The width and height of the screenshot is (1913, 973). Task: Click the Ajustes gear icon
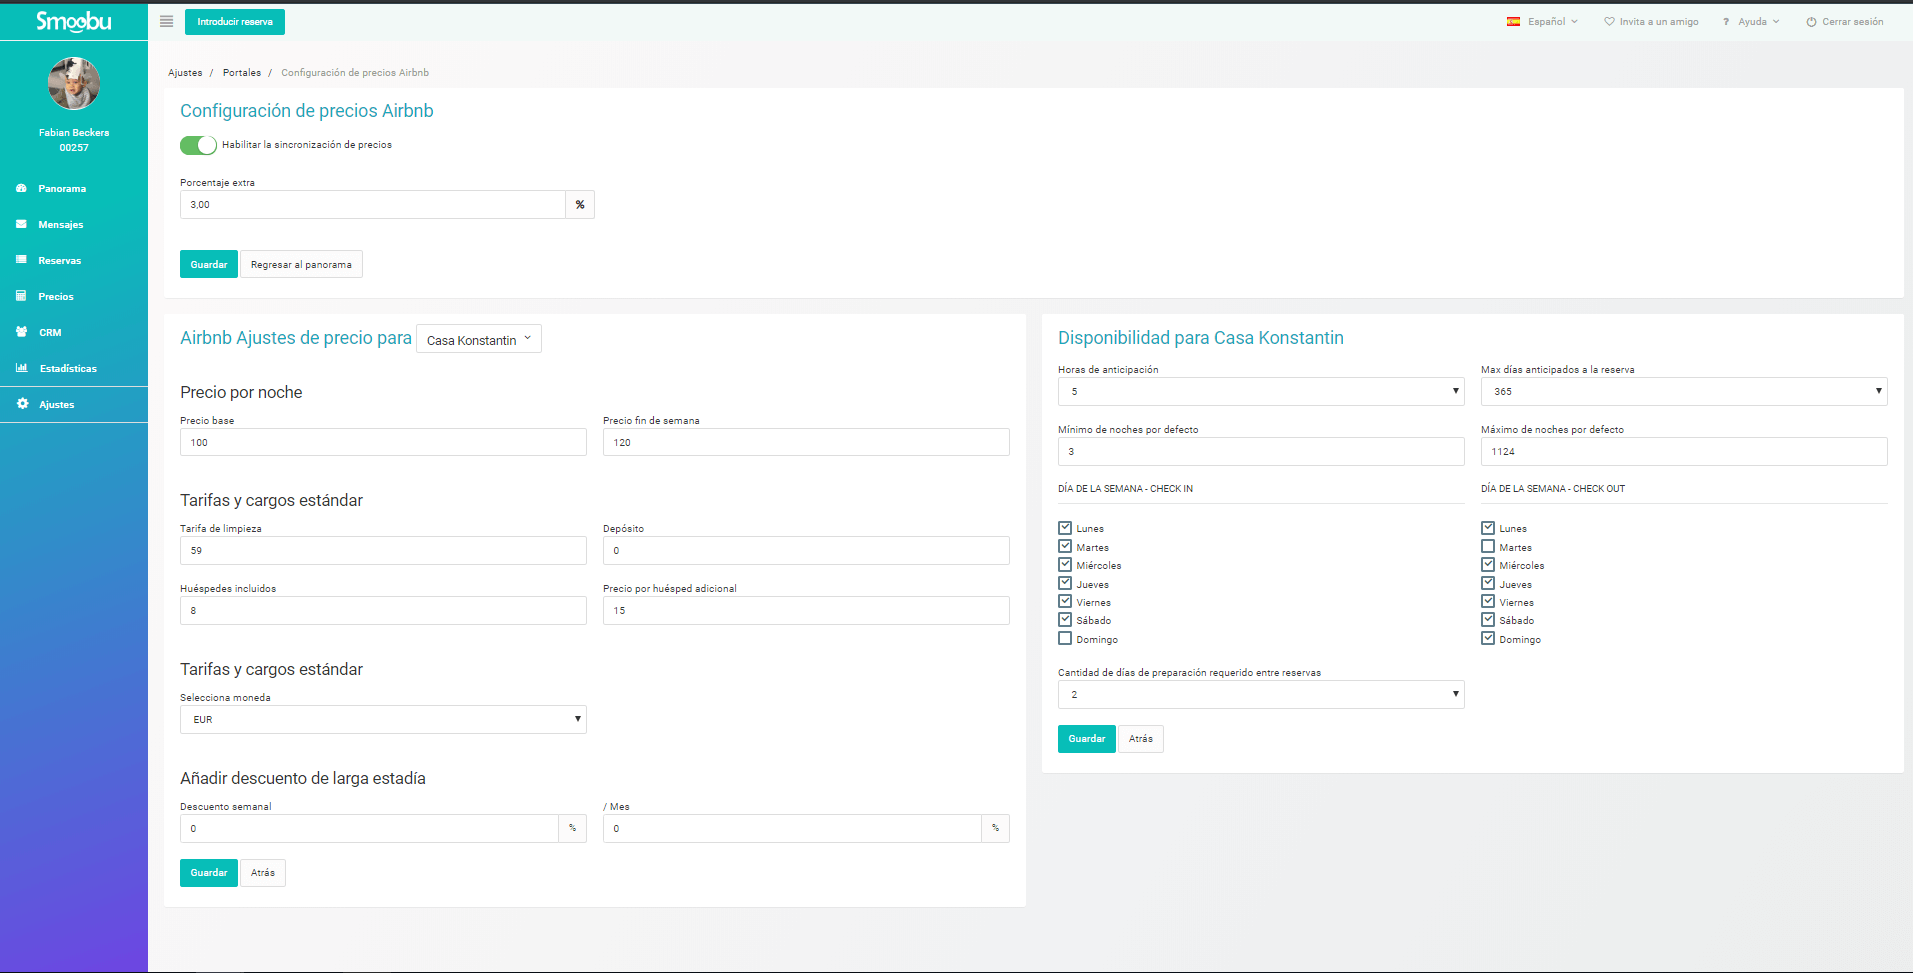(22, 404)
